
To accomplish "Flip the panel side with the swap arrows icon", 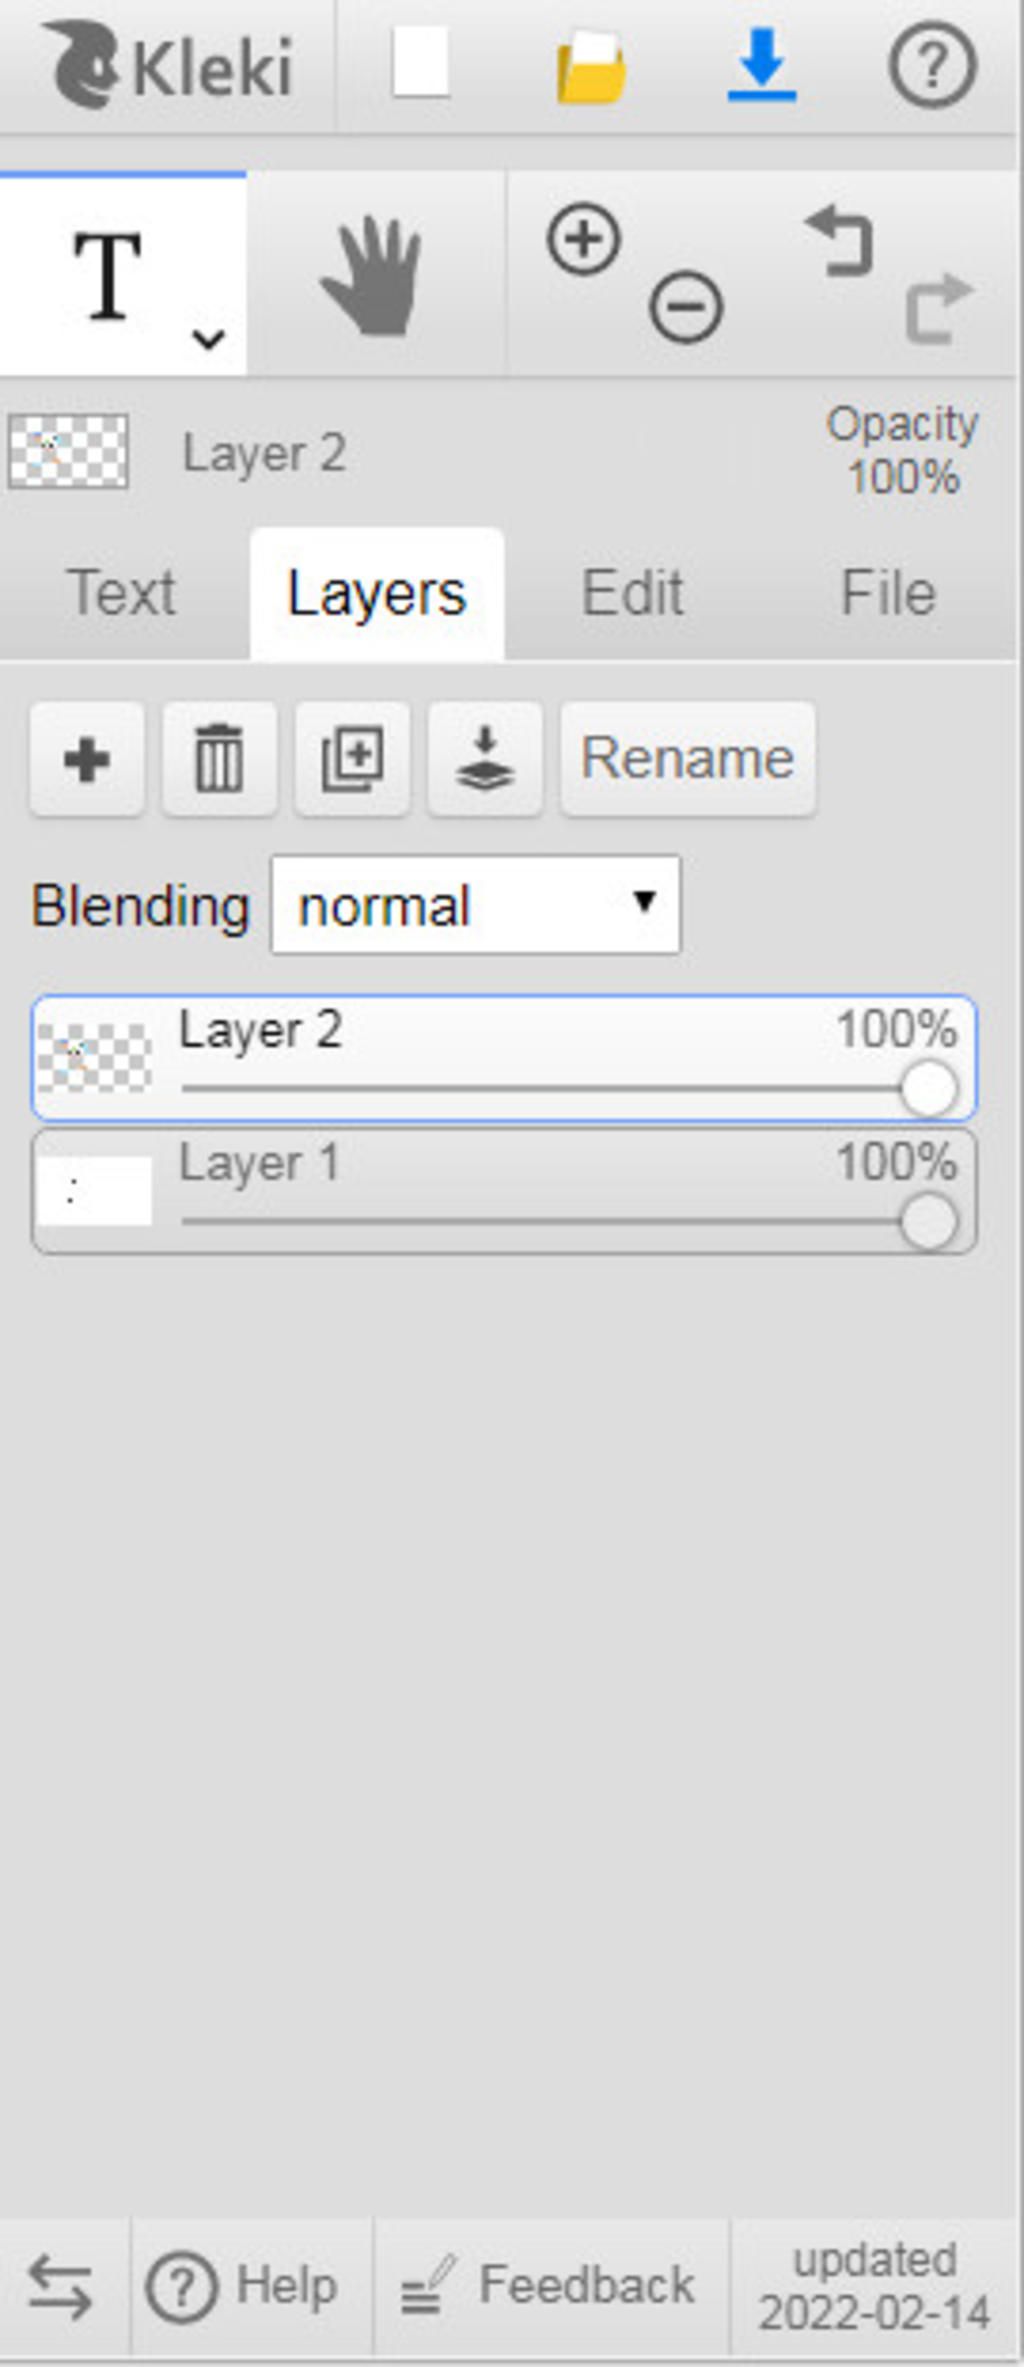I will (x=60, y=2286).
